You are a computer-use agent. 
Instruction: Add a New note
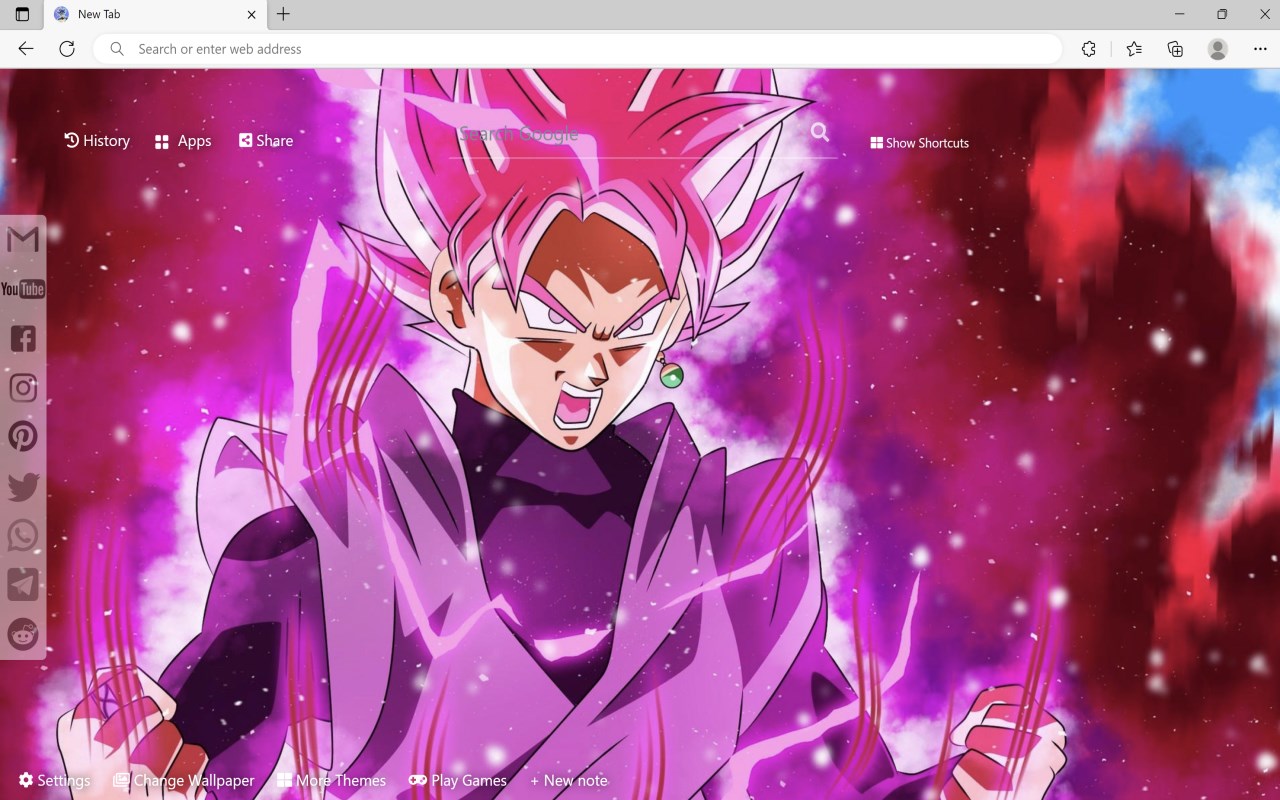[x=569, y=780]
